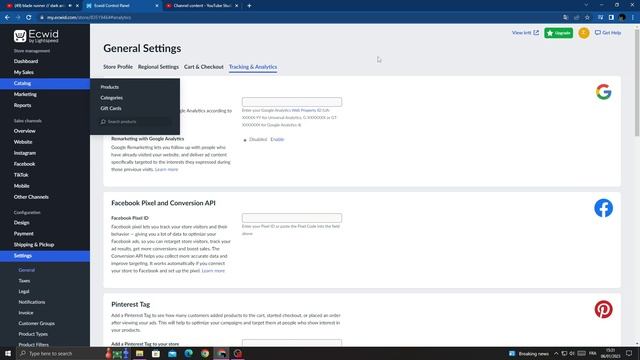Image resolution: width=640 pixels, height=360 pixels.
Task: Click the Ecwid by Lightspeed logo
Action: tap(36, 36)
